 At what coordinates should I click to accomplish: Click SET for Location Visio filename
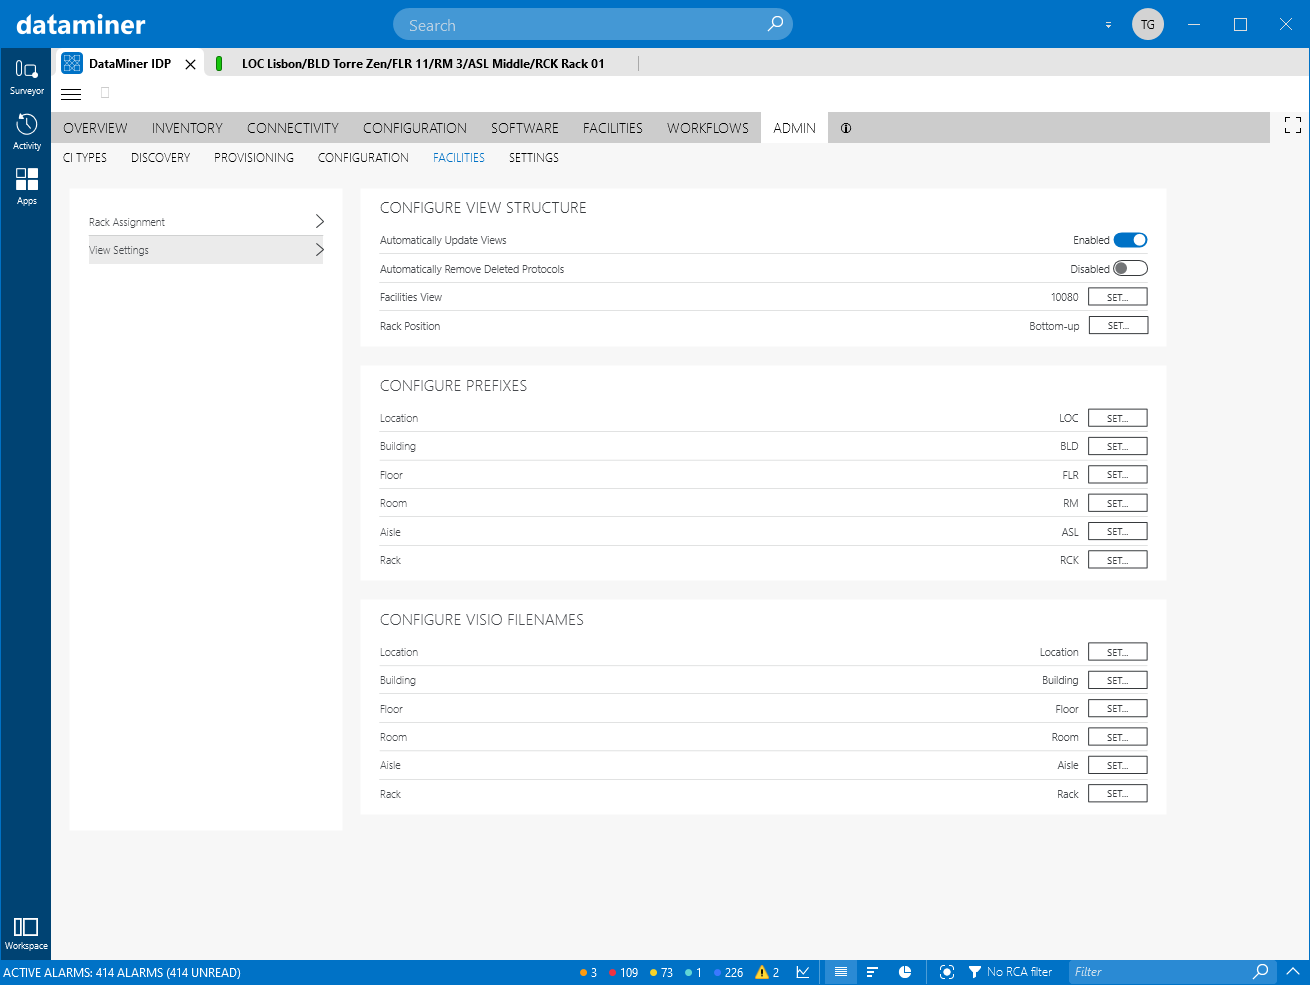1118,652
